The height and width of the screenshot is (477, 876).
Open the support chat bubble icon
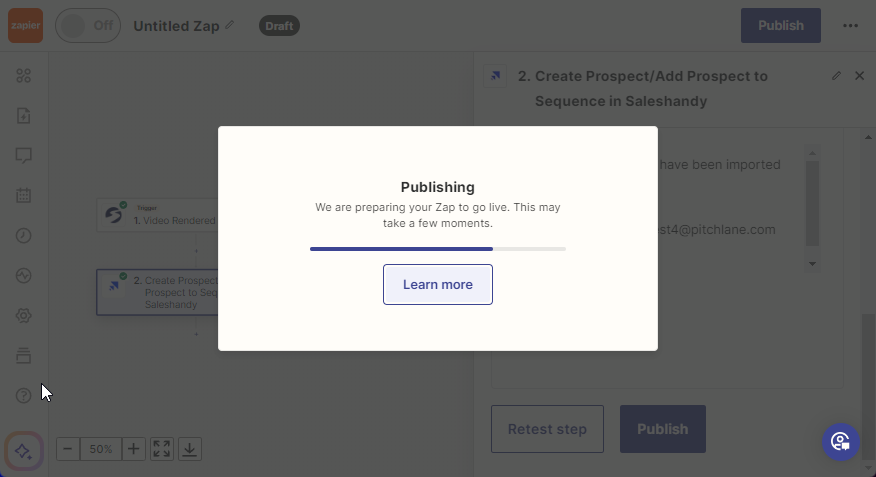coord(841,442)
